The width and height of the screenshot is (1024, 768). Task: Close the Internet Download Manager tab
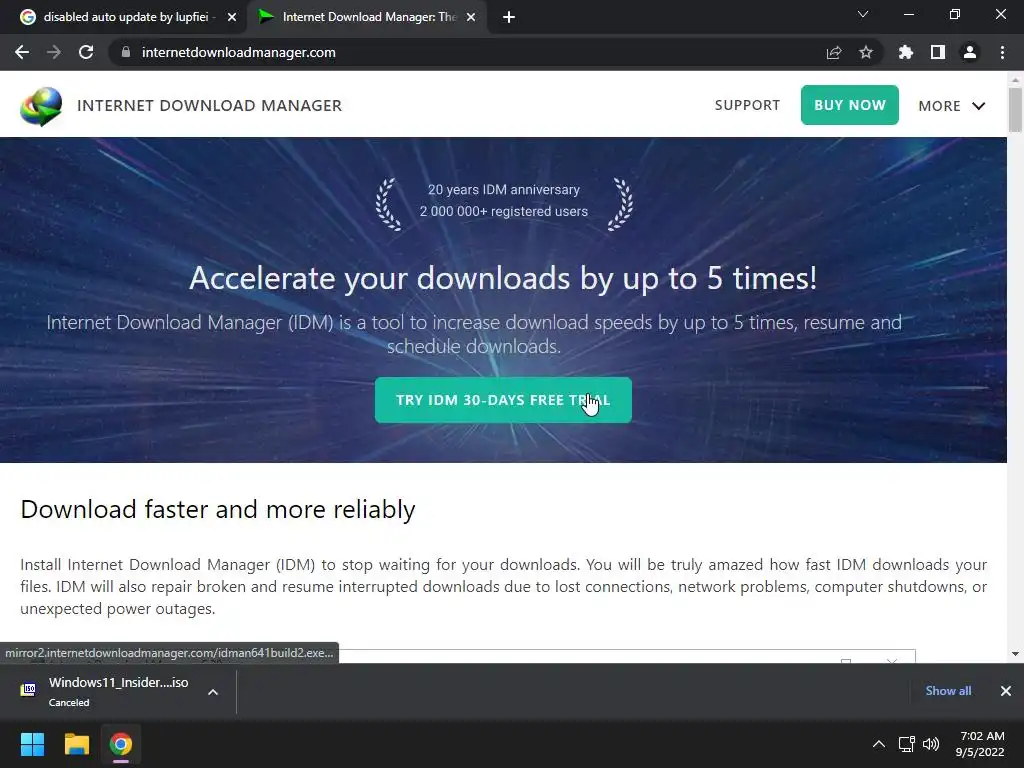[x=471, y=17]
